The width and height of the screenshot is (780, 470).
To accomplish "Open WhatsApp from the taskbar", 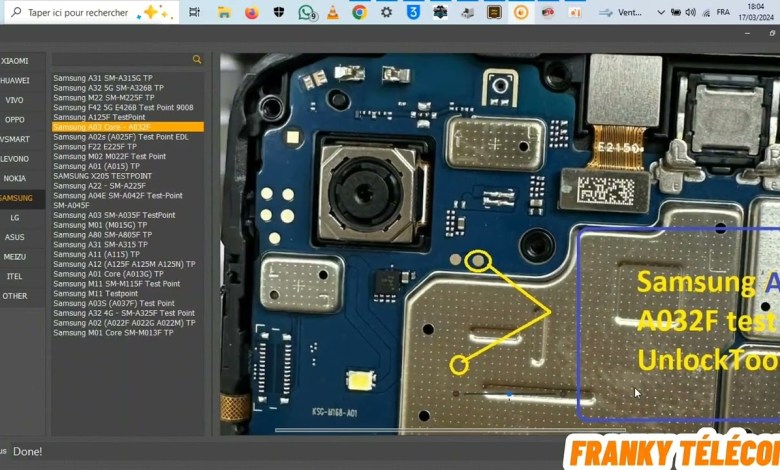I will (x=305, y=12).
